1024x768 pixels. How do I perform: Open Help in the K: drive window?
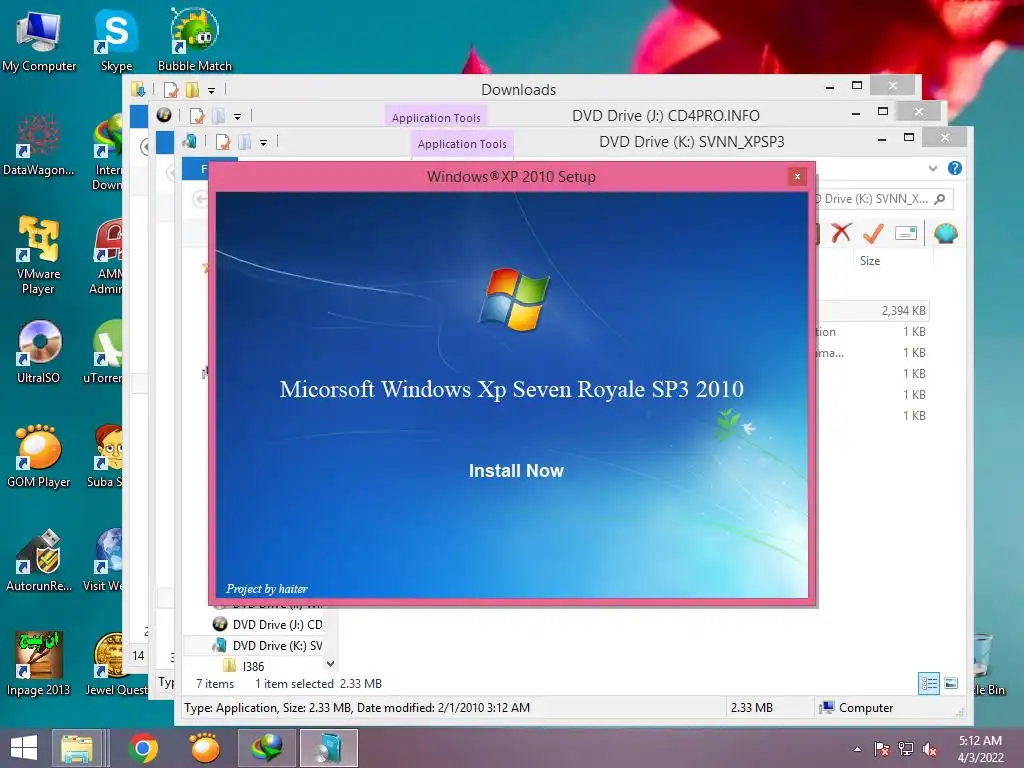[954, 168]
